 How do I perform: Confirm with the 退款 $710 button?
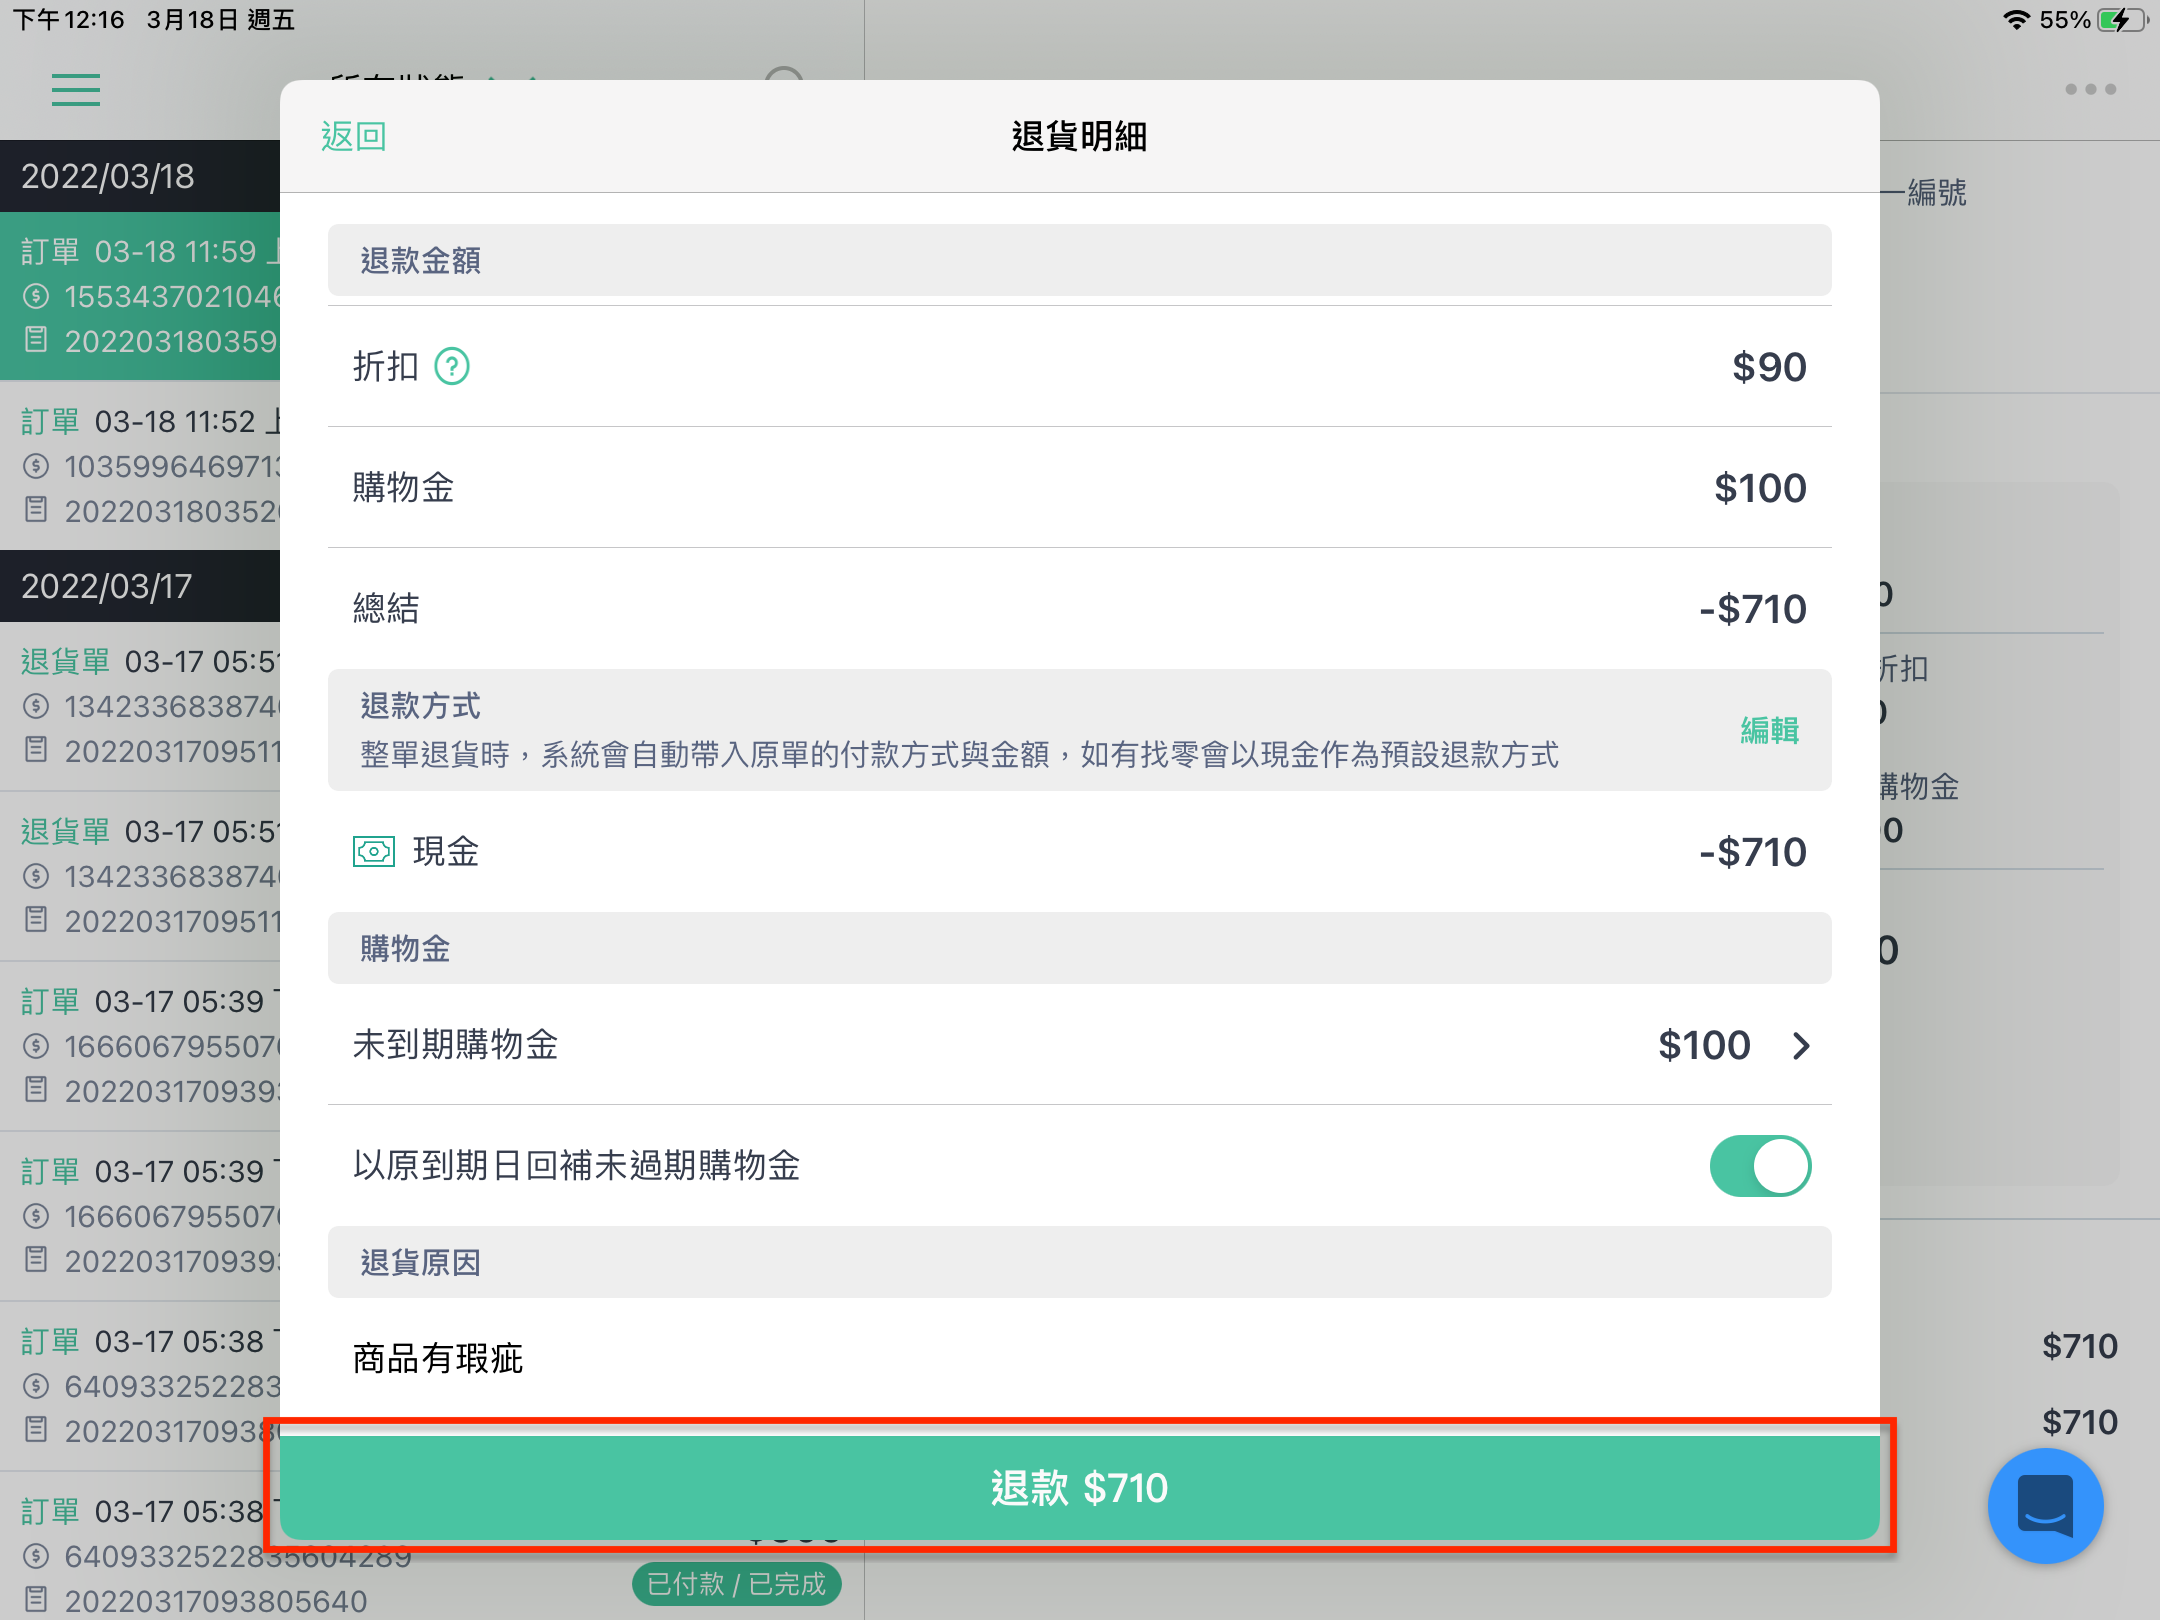tap(1080, 1488)
